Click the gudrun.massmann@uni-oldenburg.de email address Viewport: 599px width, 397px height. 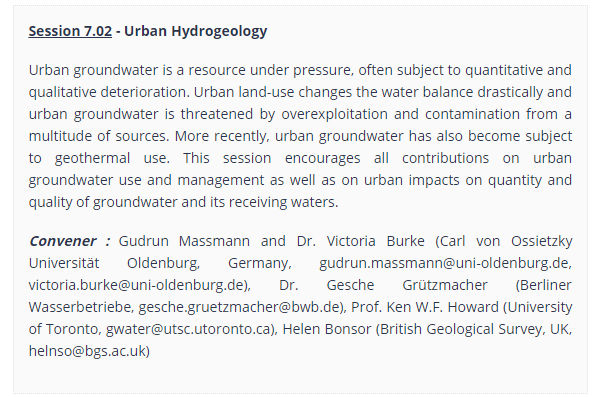tap(445, 263)
